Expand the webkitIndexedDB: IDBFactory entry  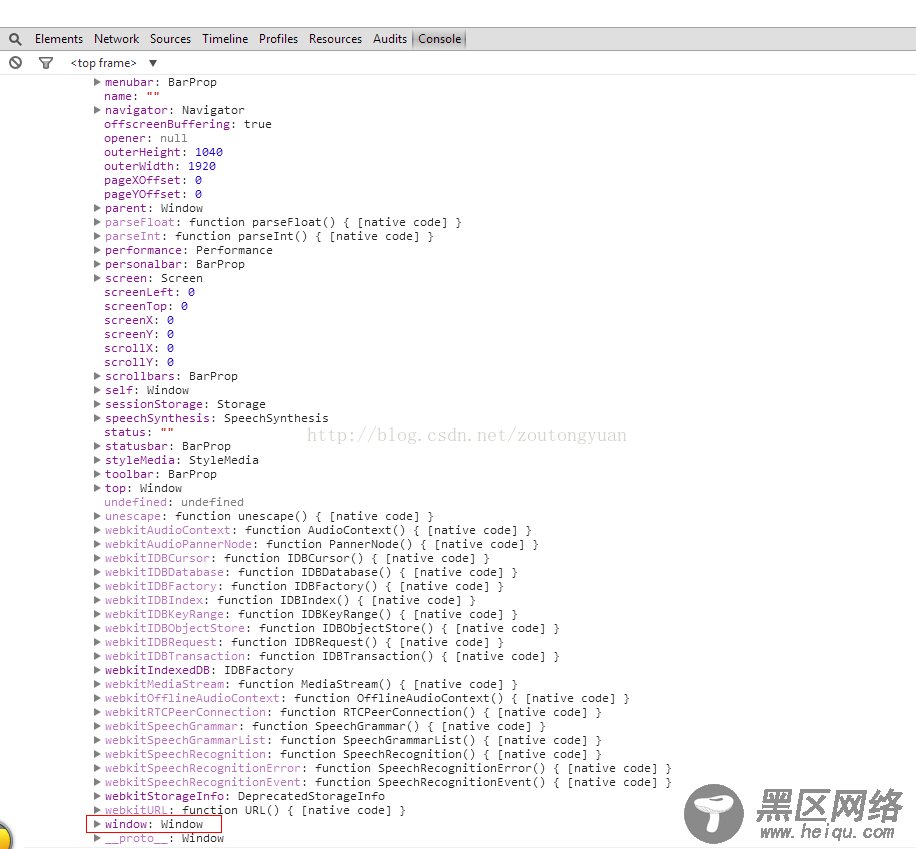pos(97,670)
